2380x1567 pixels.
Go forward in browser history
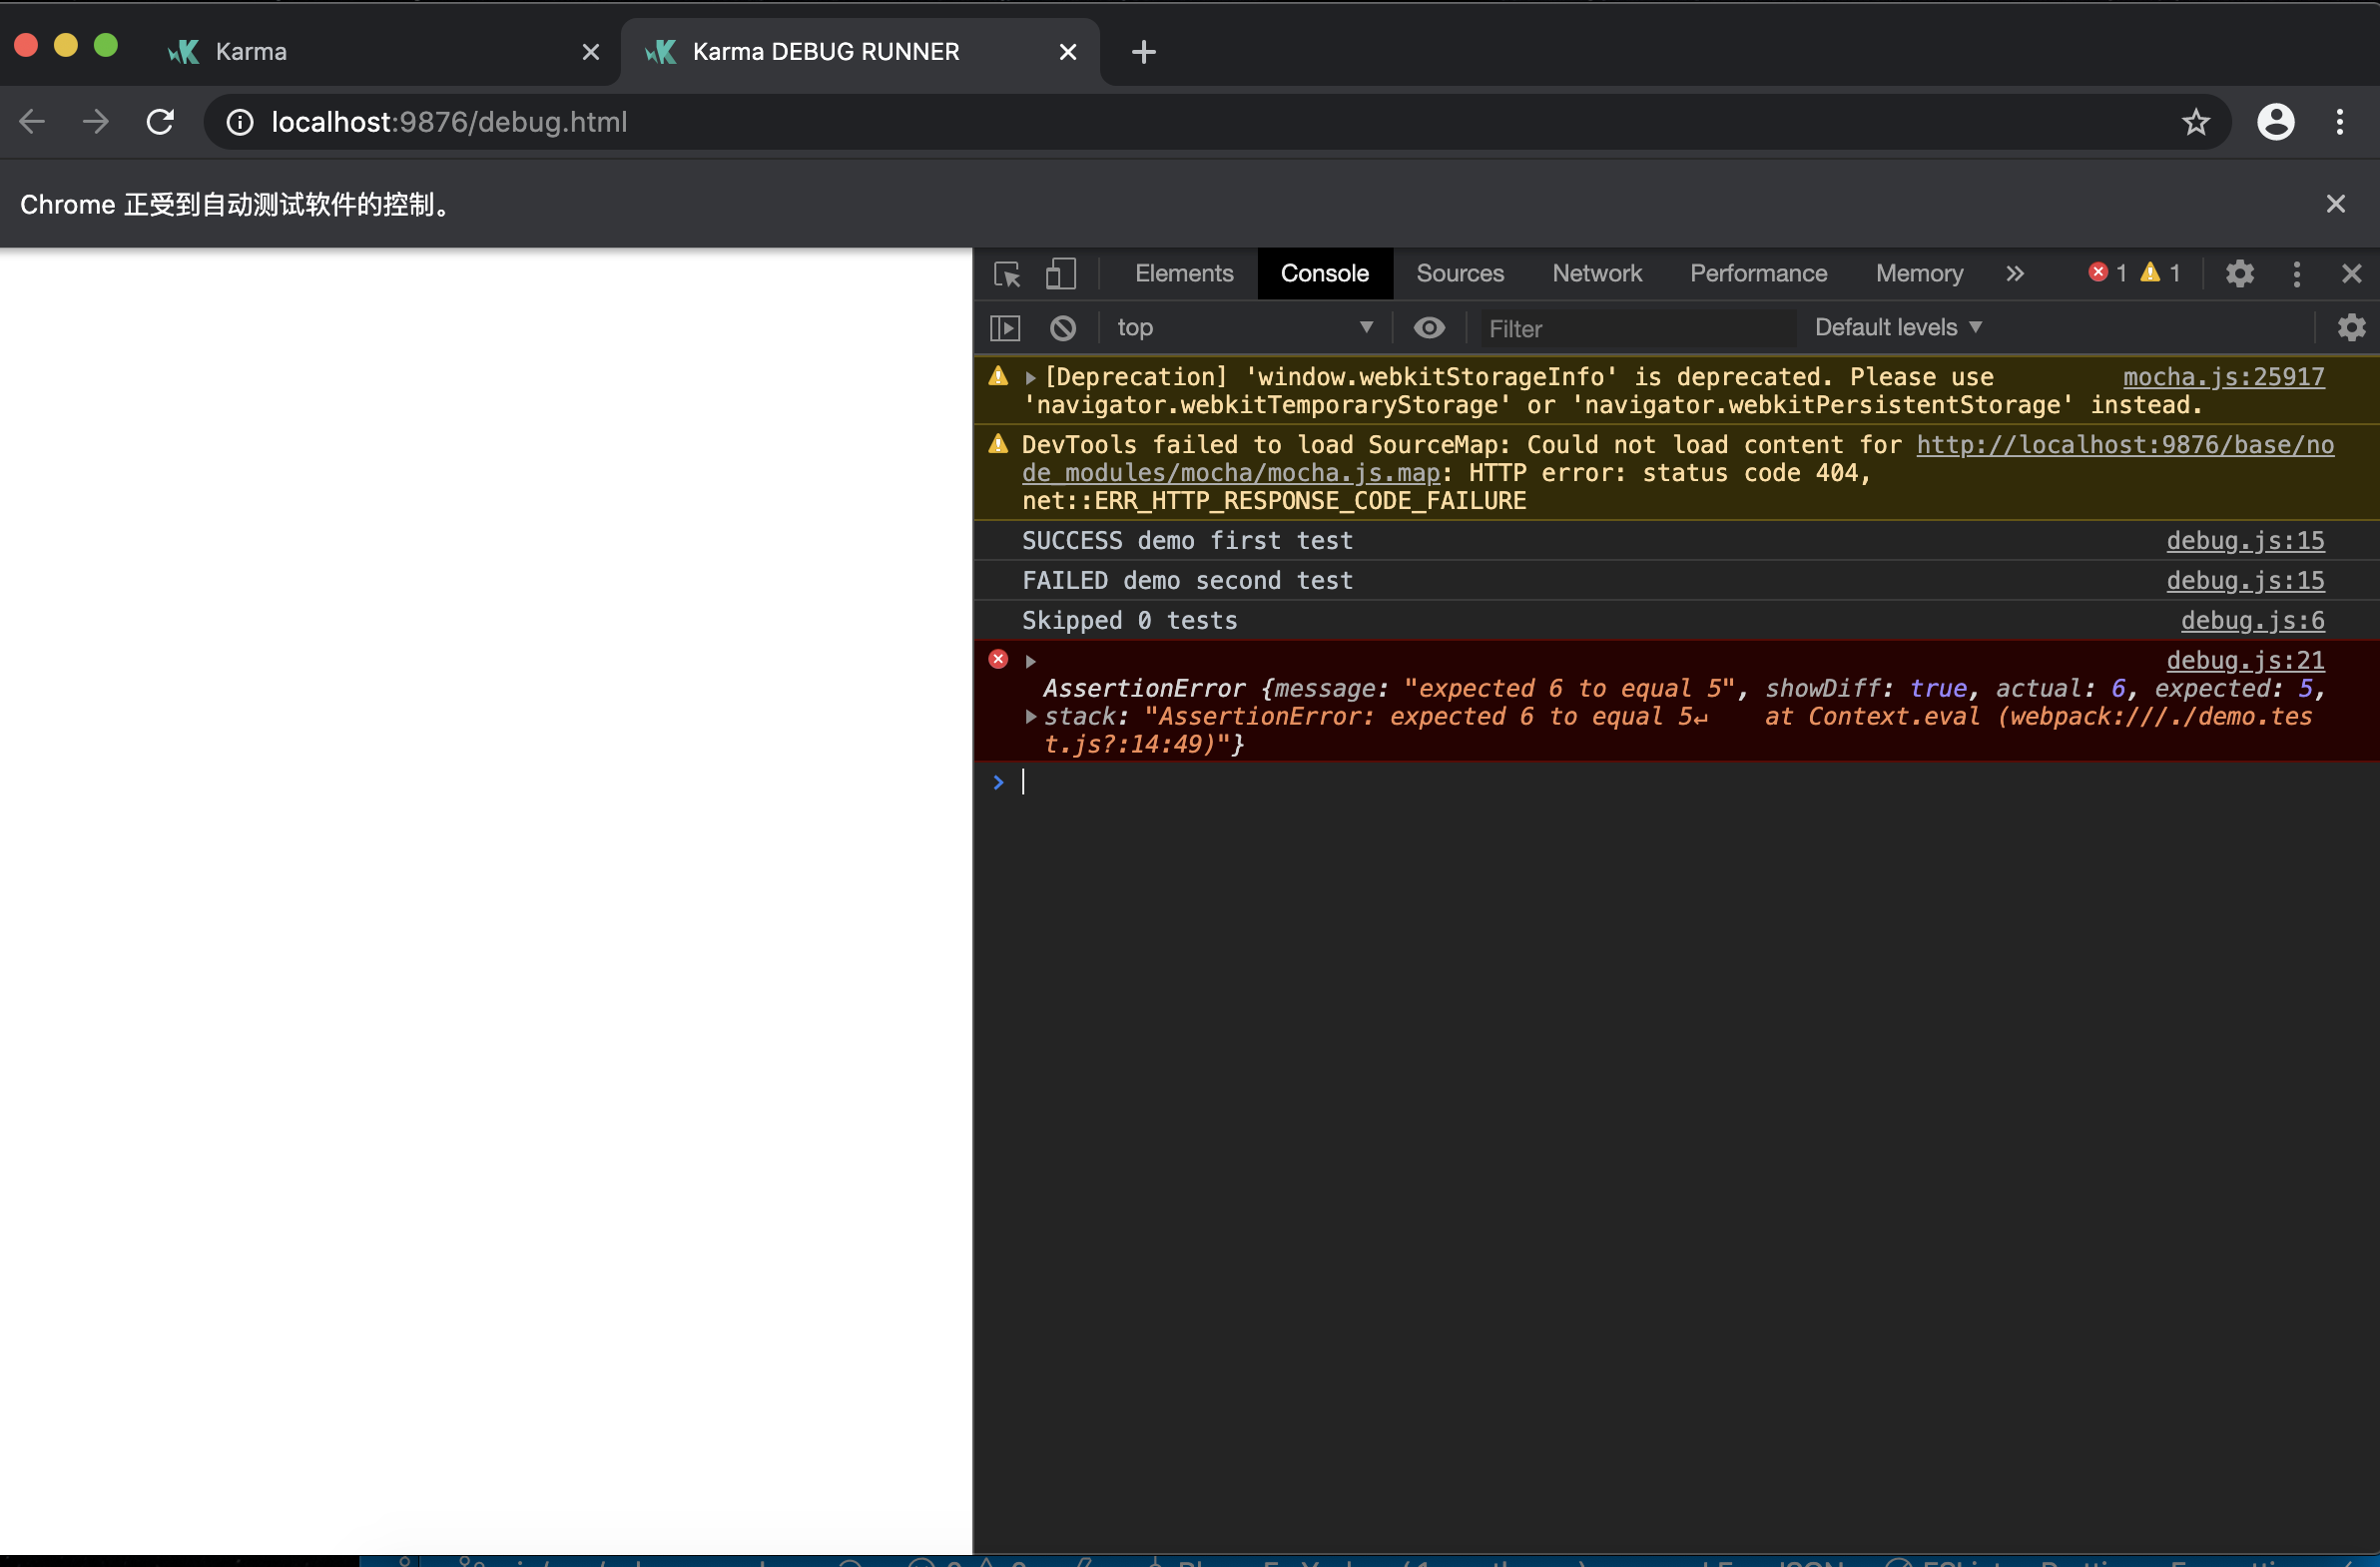click(x=96, y=122)
